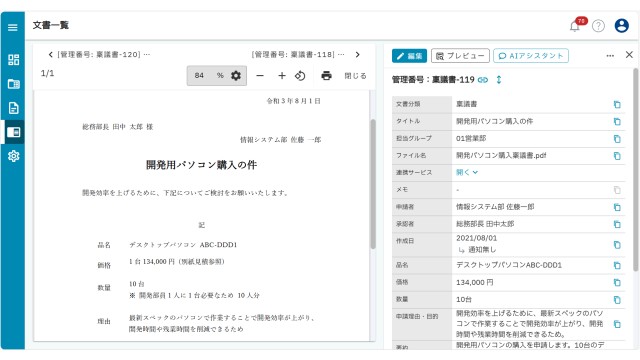Viewport: 640px width, 360px height.
Task: Zoom out with minus button
Action: pos(260,76)
